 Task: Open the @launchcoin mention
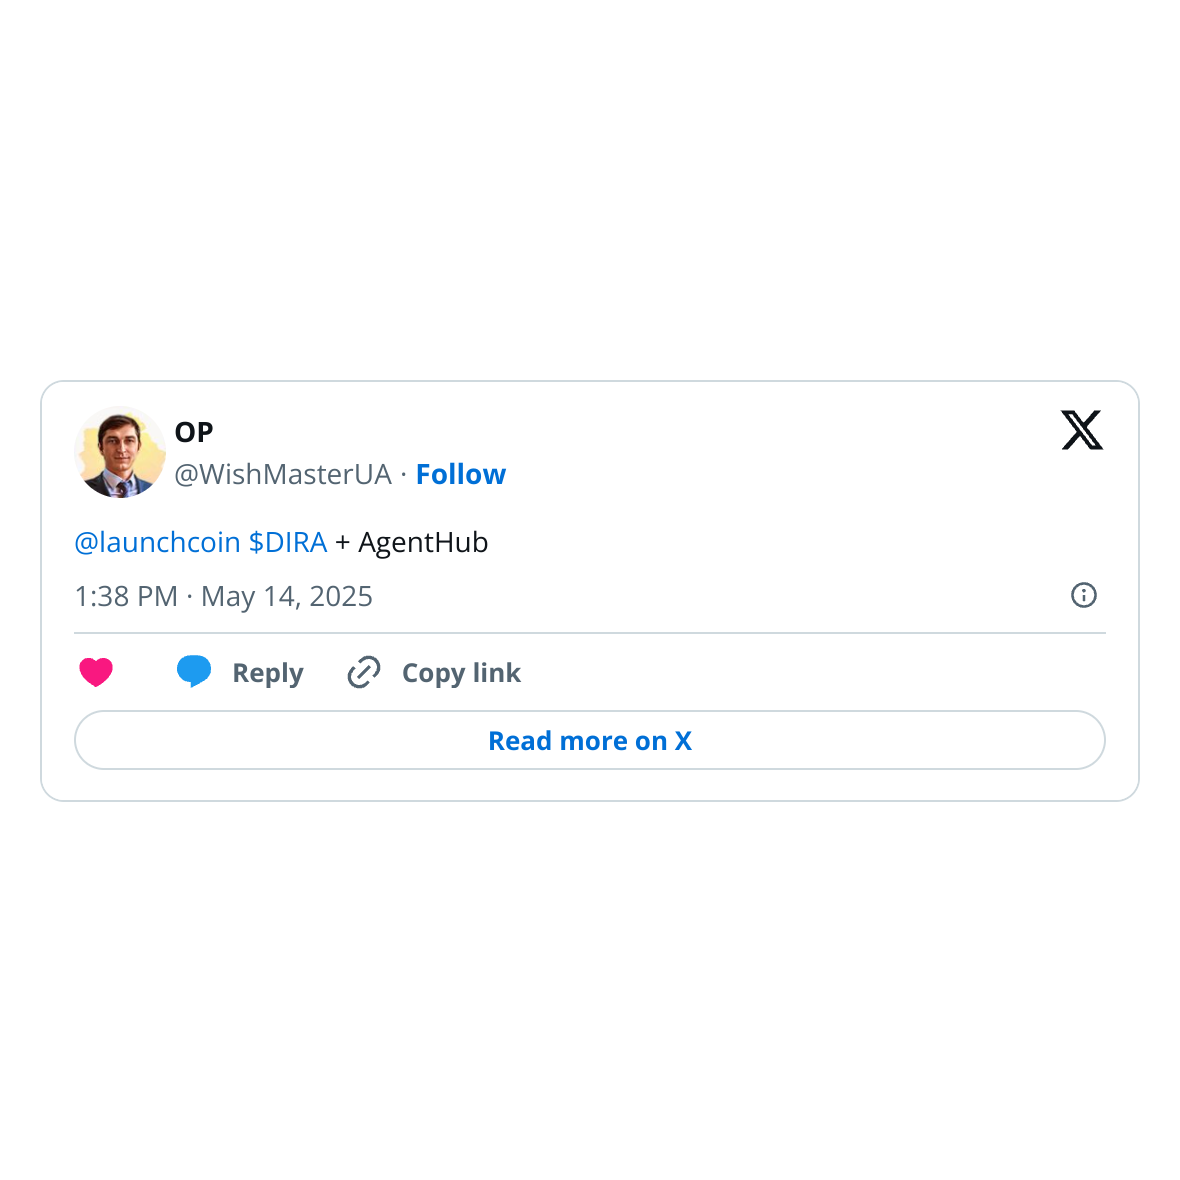[x=157, y=542]
